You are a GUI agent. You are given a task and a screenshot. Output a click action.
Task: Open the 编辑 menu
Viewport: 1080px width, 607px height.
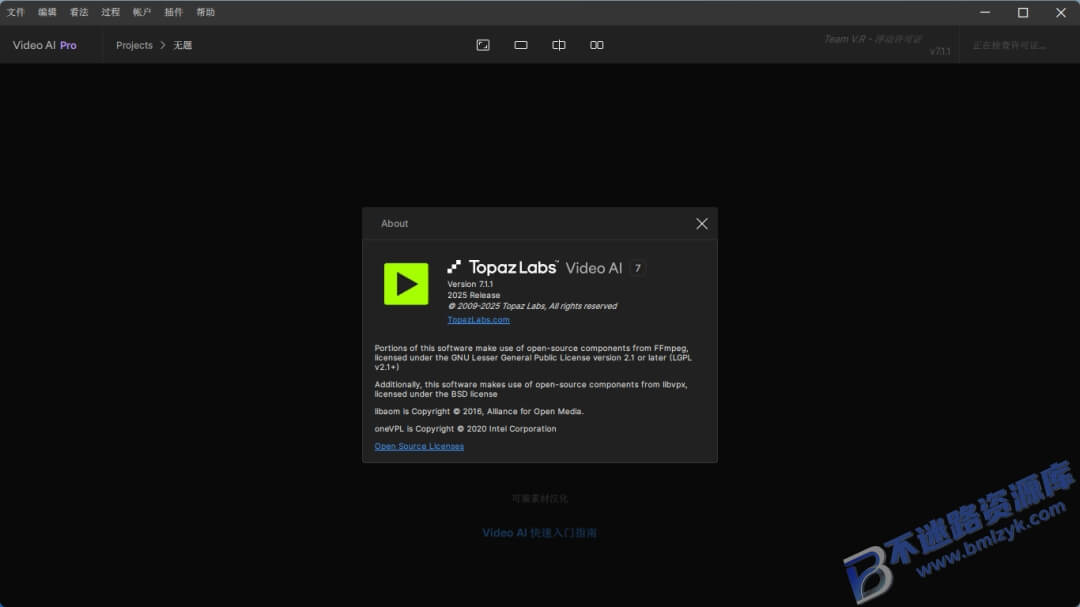coord(47,12)
